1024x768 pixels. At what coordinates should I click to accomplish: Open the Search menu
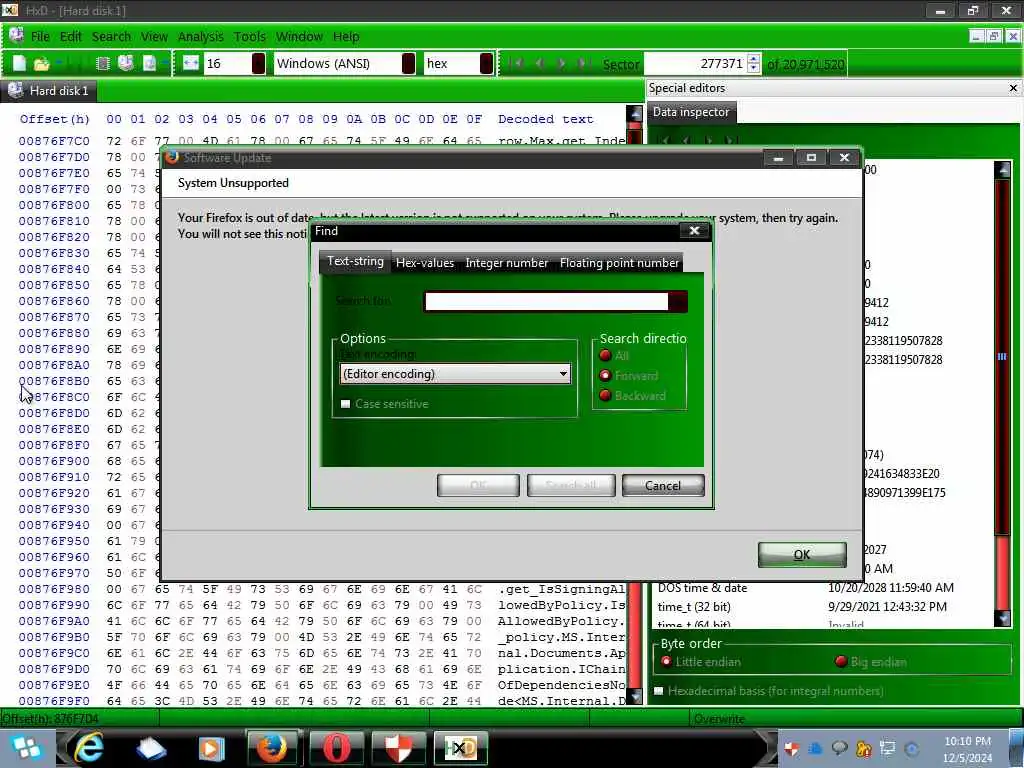point(111,37)
